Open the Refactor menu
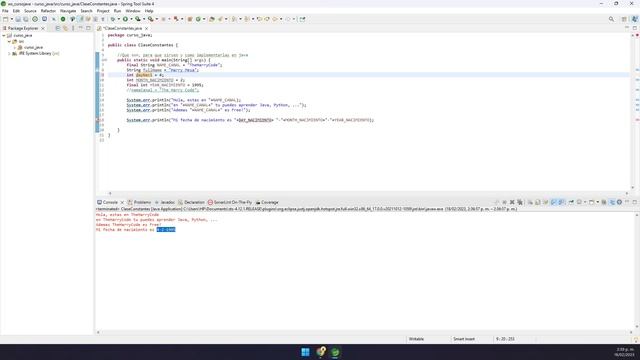 (48, 11)
